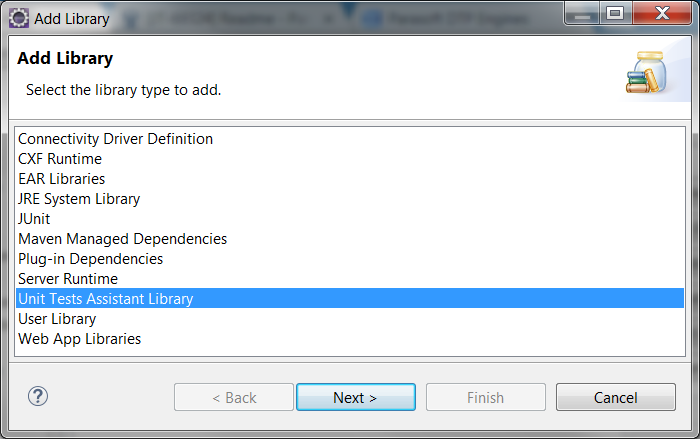Click the Next > button
700x439 pixels.
pyautogui.click(x=356, y=397)
